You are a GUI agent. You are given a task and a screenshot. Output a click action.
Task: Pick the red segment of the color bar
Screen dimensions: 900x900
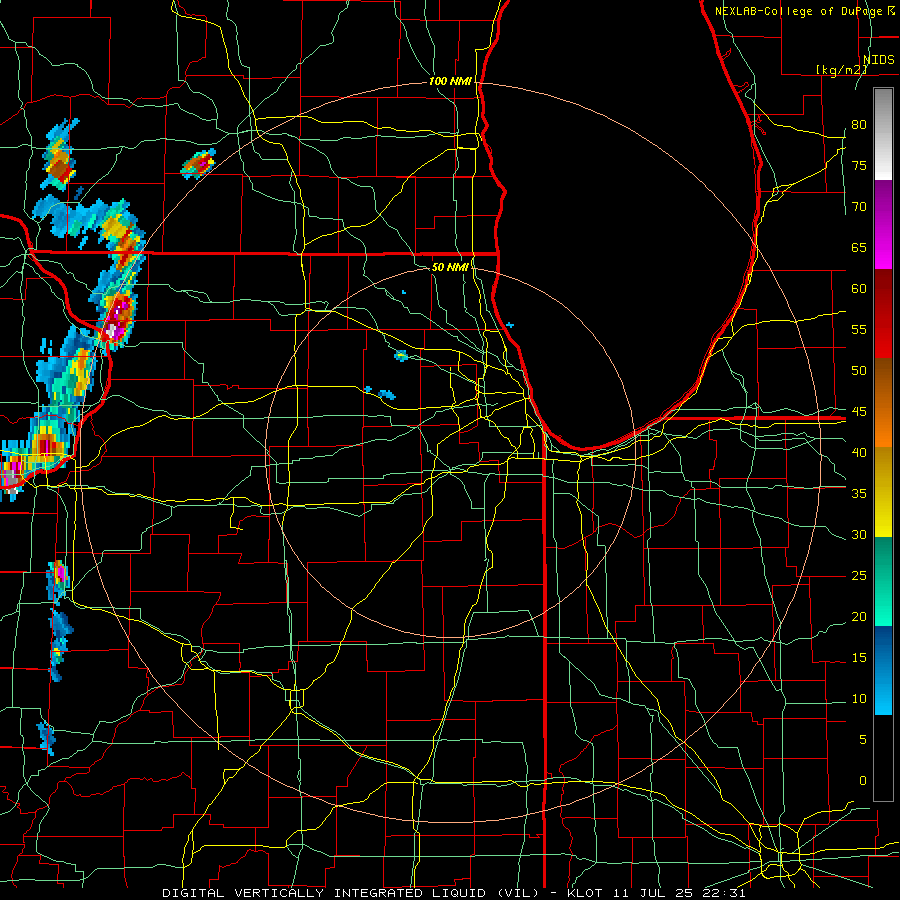point(883,314)
